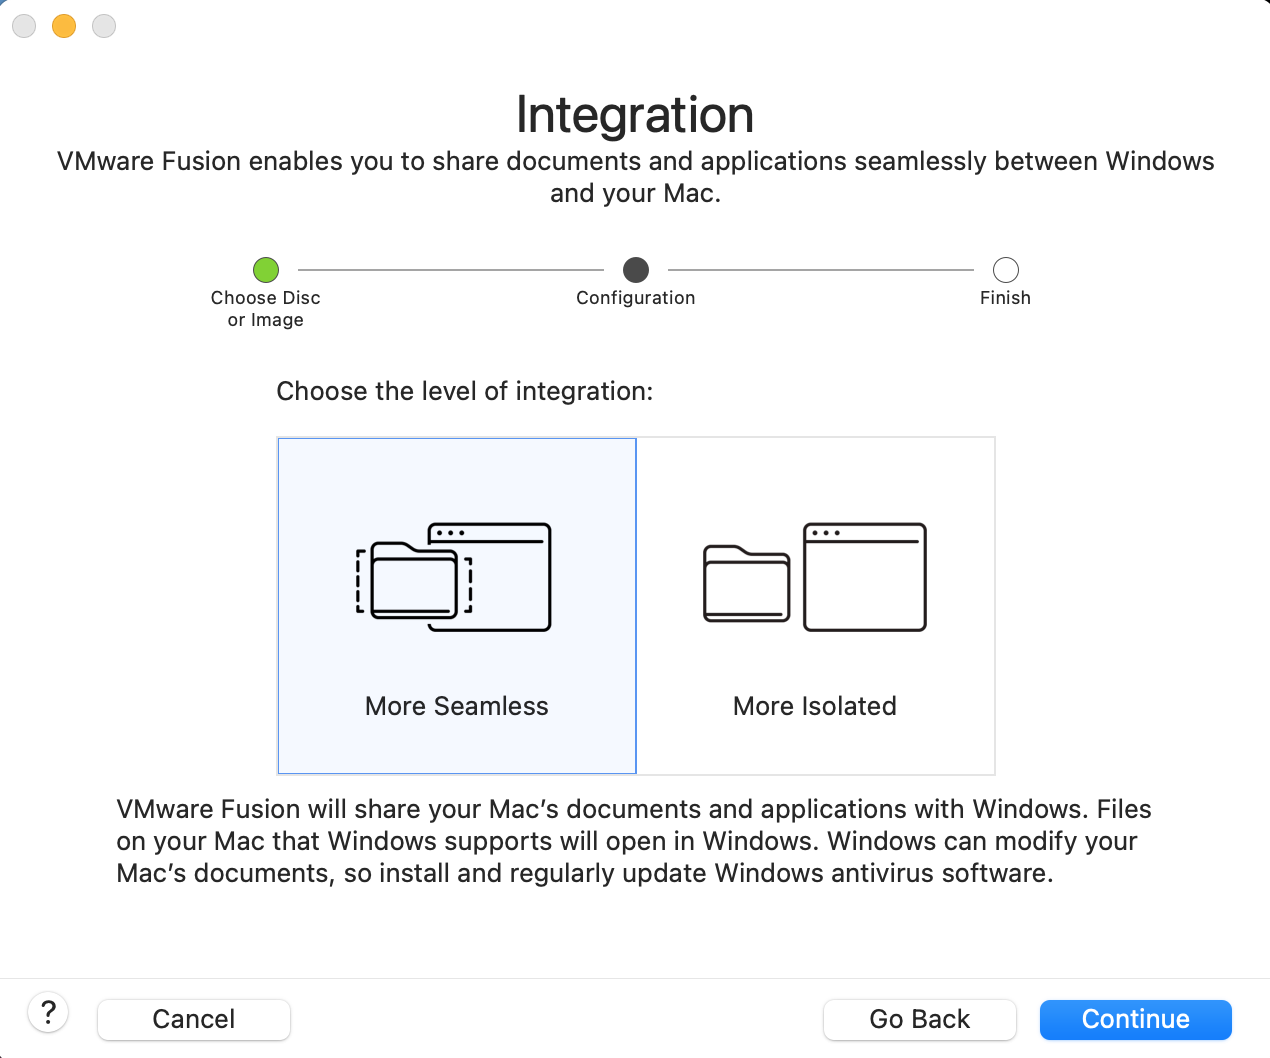Viewport: 1270px width, 1058px height.
Task: Click the 'Configuration' step label
Action: [x=636, y=298]
